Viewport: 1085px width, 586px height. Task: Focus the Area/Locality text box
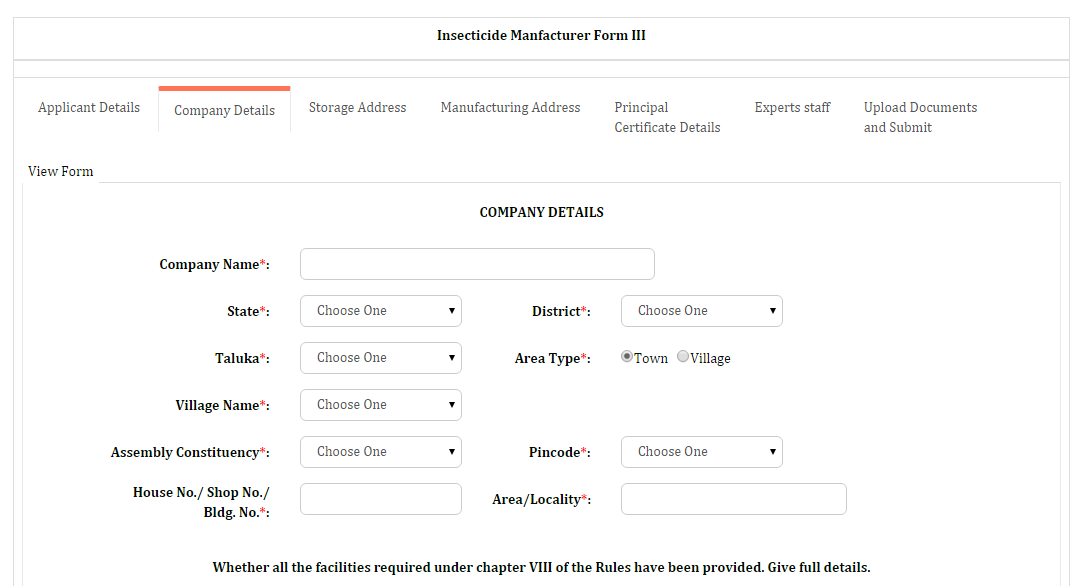pyautogui.click(x=733, y=499)
